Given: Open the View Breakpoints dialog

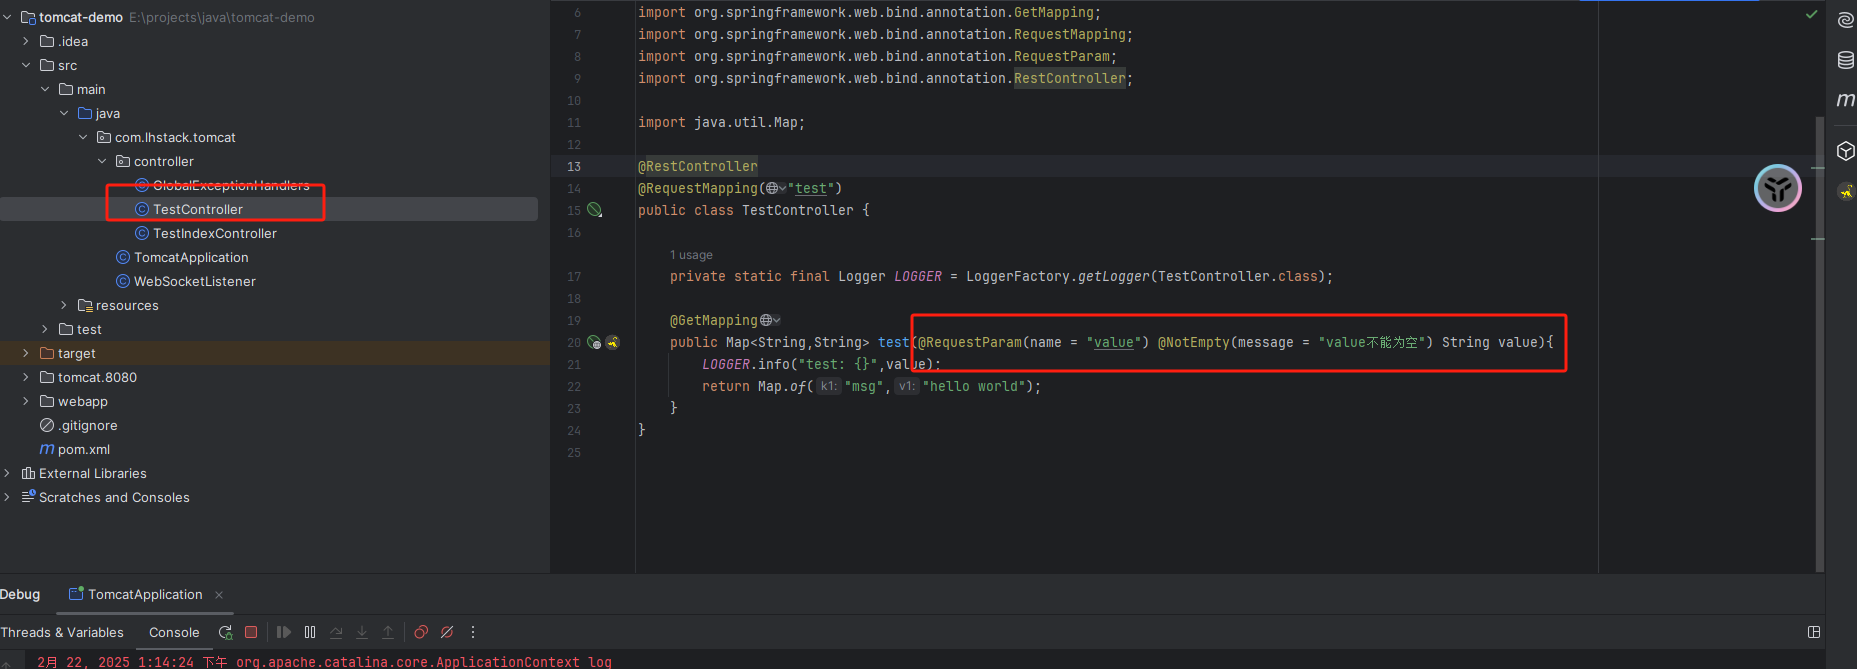Looking at the screenshot, I should click(421, 632).
